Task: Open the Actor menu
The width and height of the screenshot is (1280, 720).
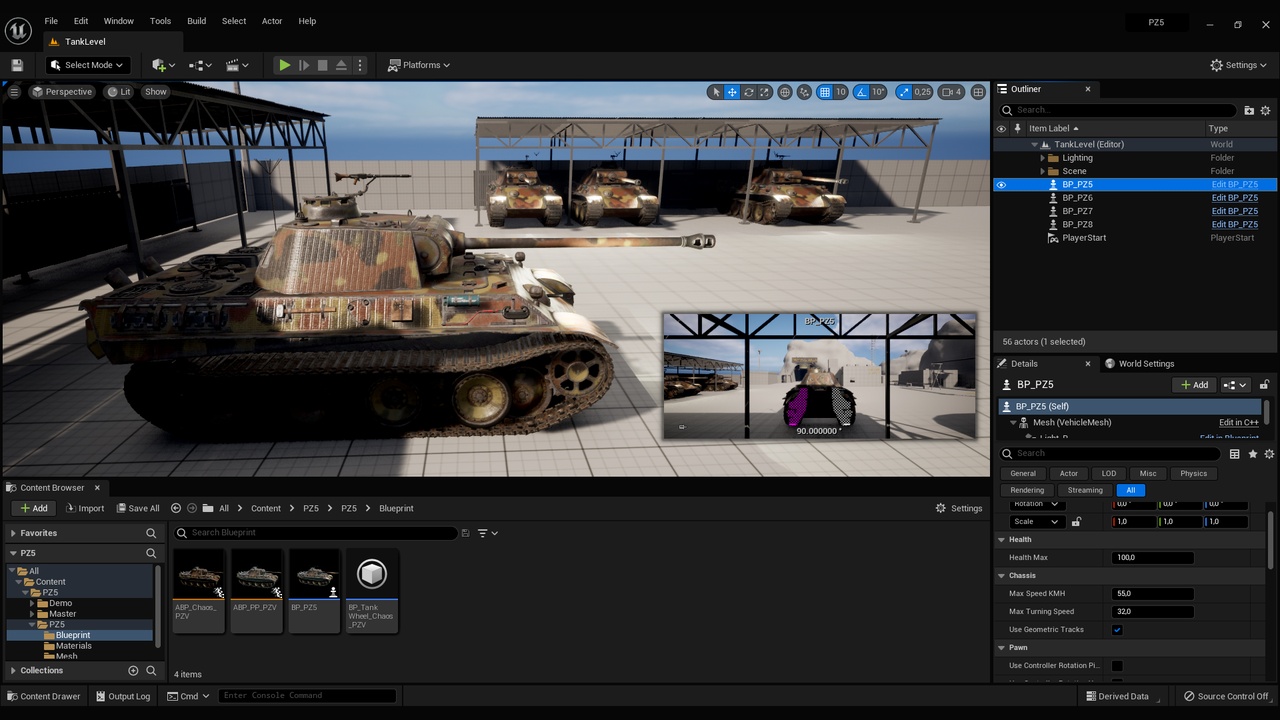Action: (272, 21)
